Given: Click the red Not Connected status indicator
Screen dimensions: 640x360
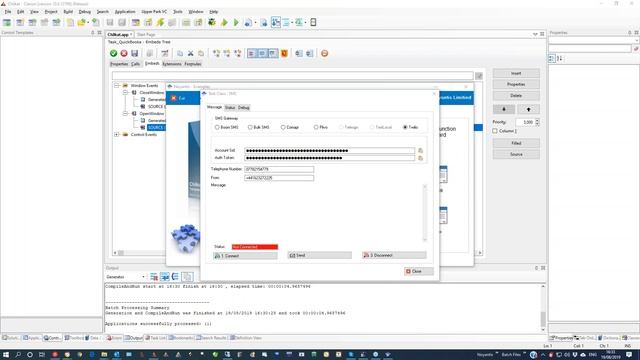Looking at the screenshot, I should [x=255, y=247].
